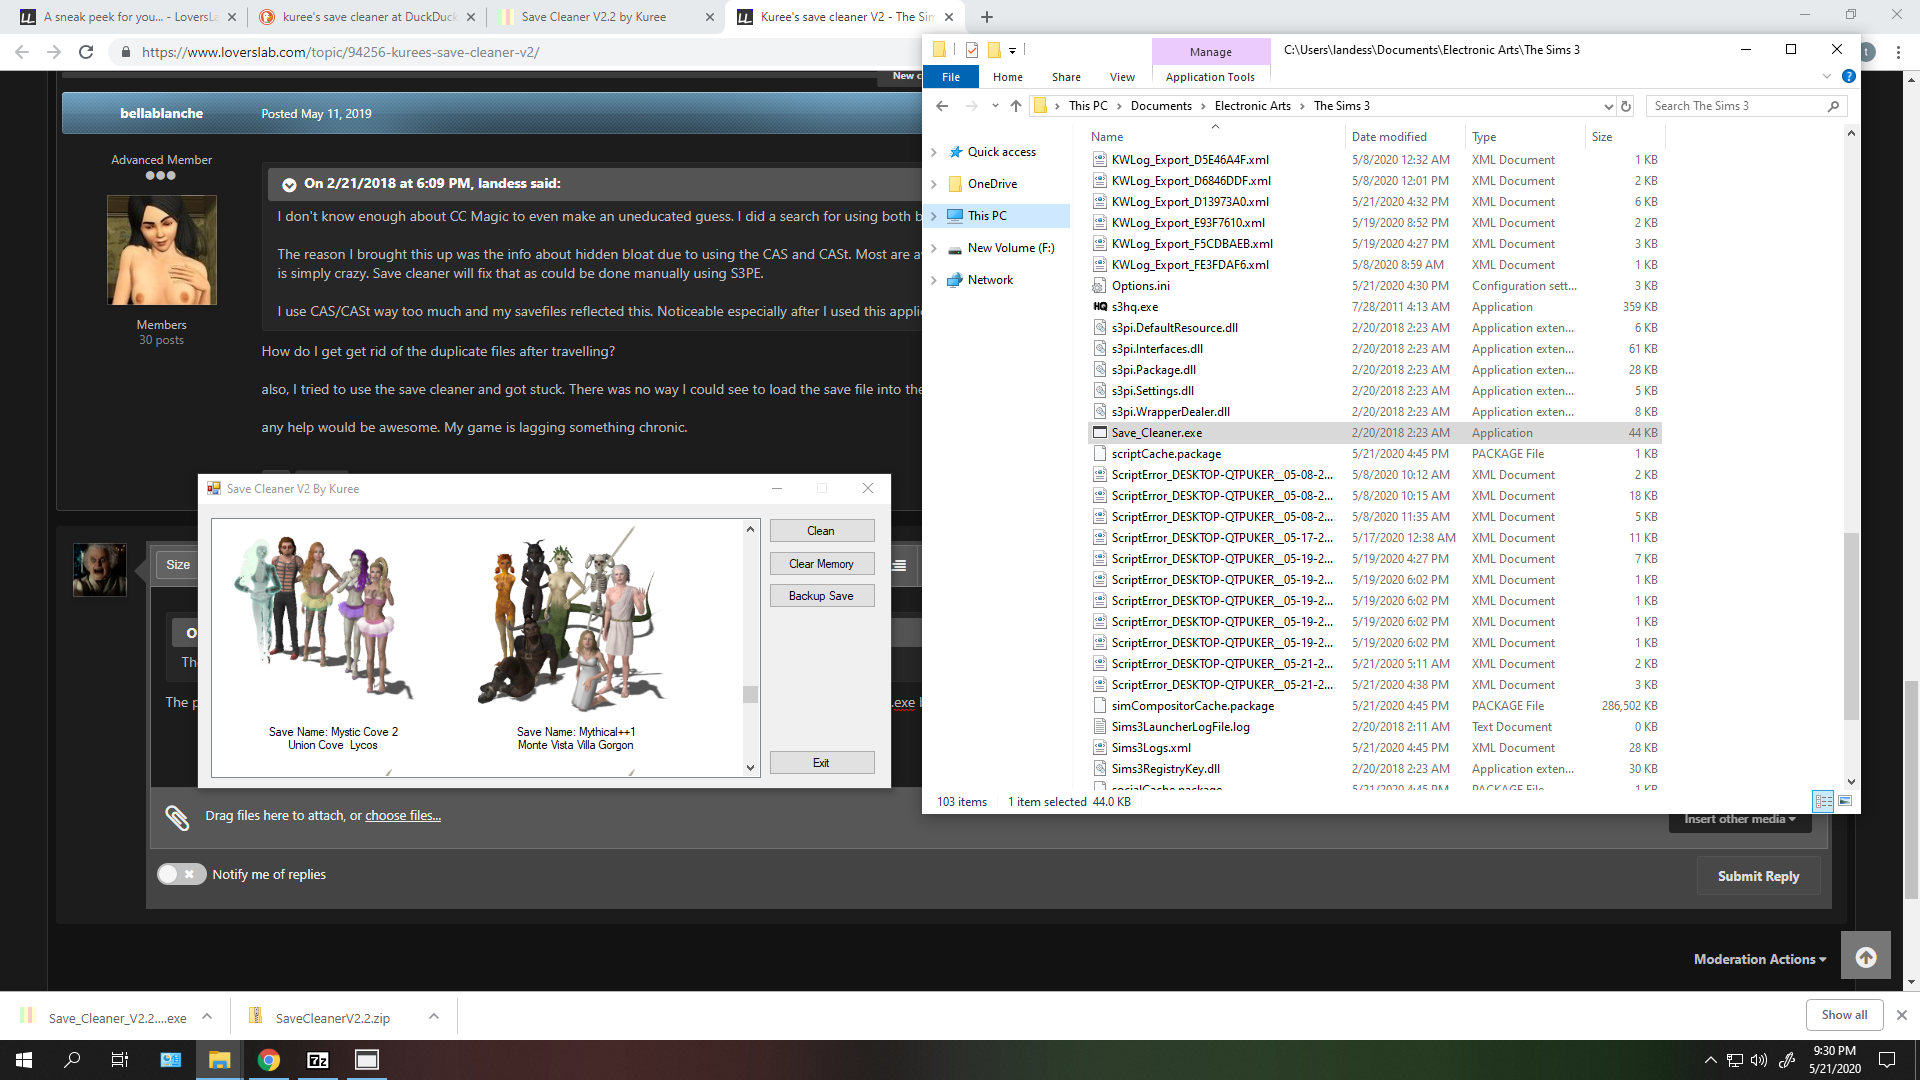Click the Save Cleaner list scroll-up arrow
1920x1080 pixels.
750,529
